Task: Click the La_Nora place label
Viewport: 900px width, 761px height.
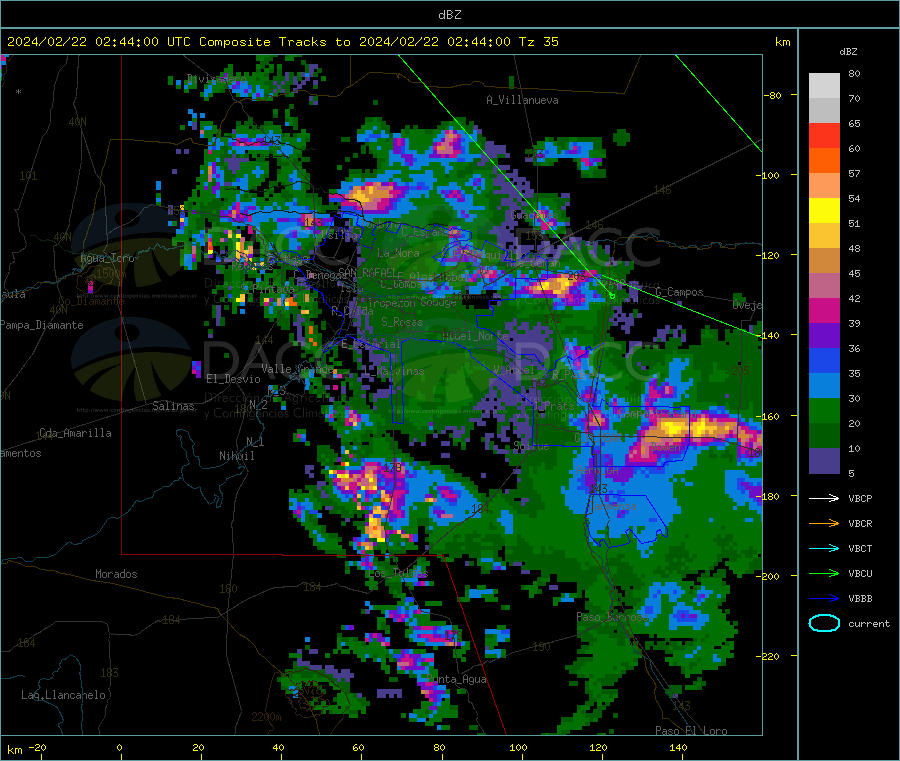Action: pos(398,253)
